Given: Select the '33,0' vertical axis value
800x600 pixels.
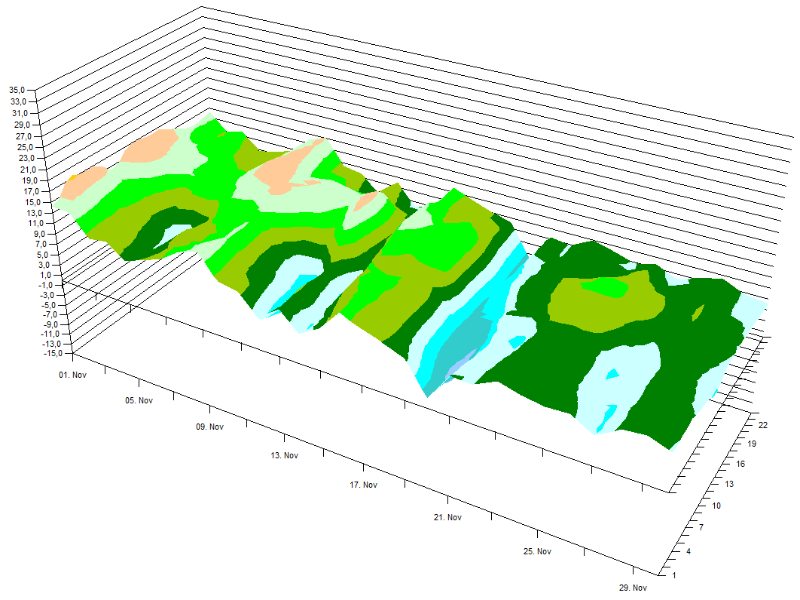Looking at the screenshot, I should [18, 102].
